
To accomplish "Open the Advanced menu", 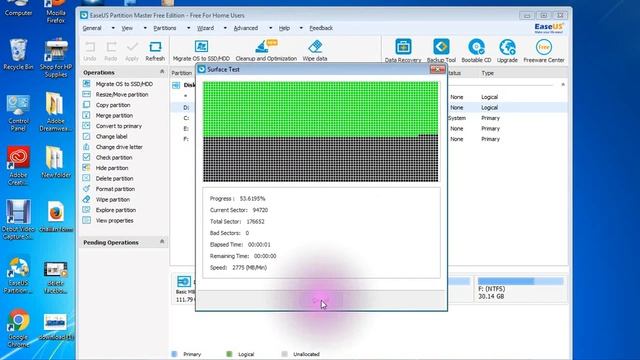I will (246, 28).
